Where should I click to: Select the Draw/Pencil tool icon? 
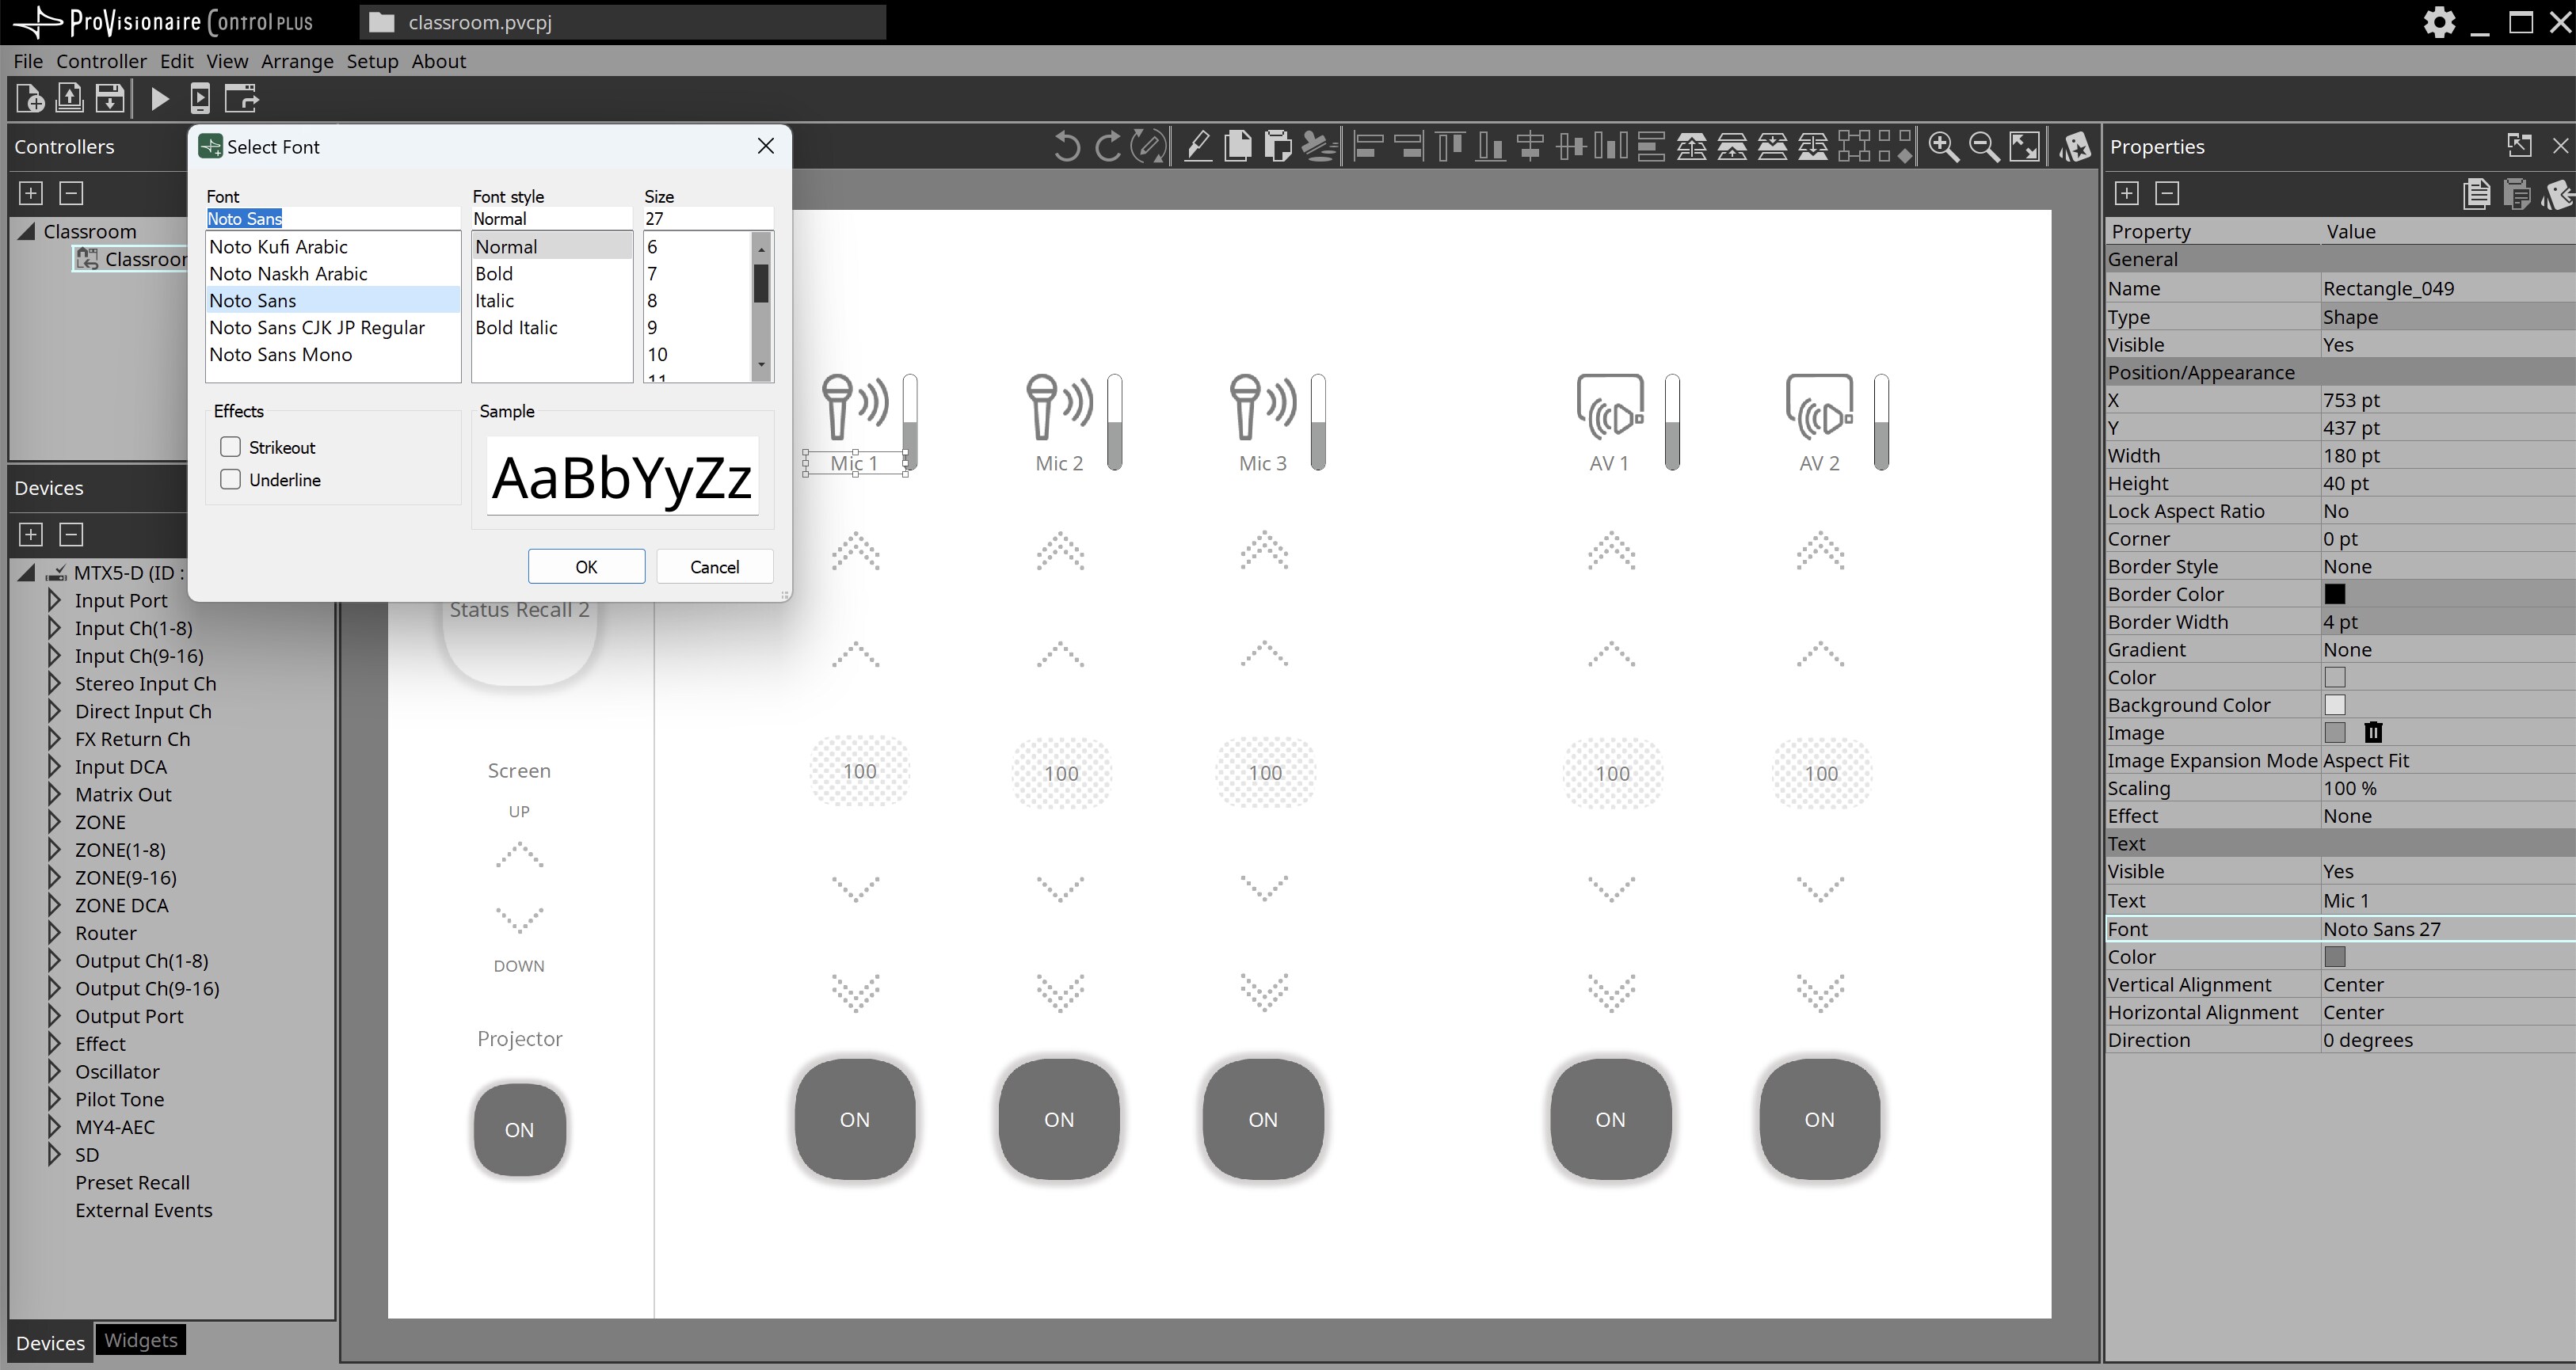(1198, 147)
